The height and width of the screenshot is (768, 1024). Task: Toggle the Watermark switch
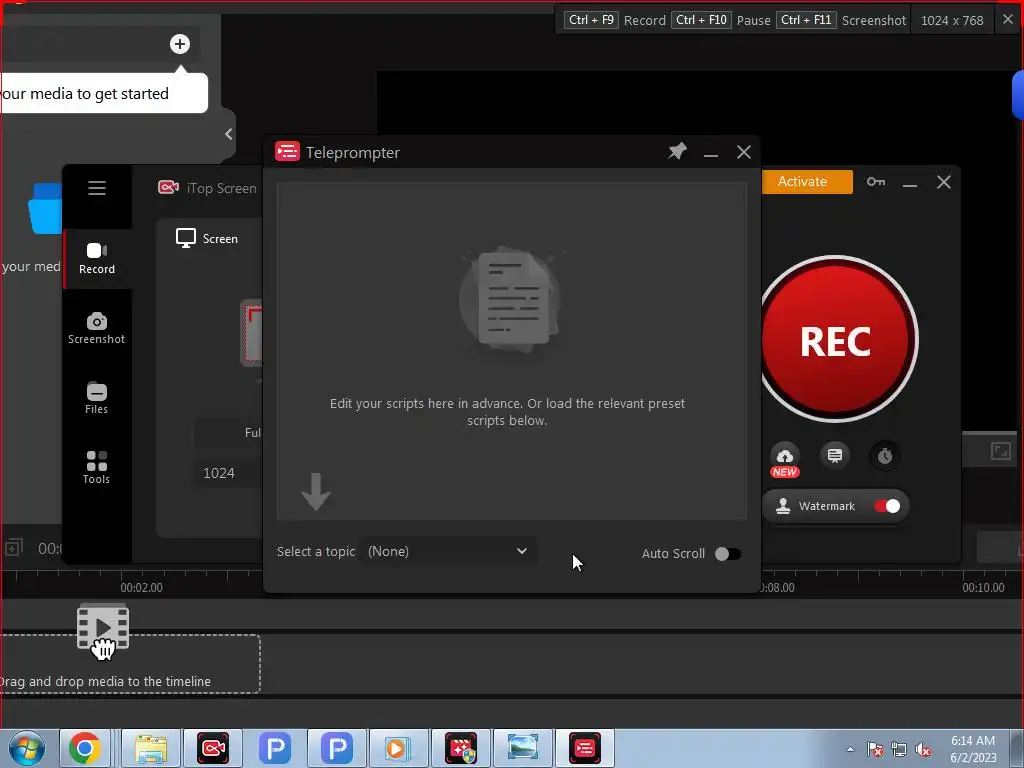click(x=887, y=506)
